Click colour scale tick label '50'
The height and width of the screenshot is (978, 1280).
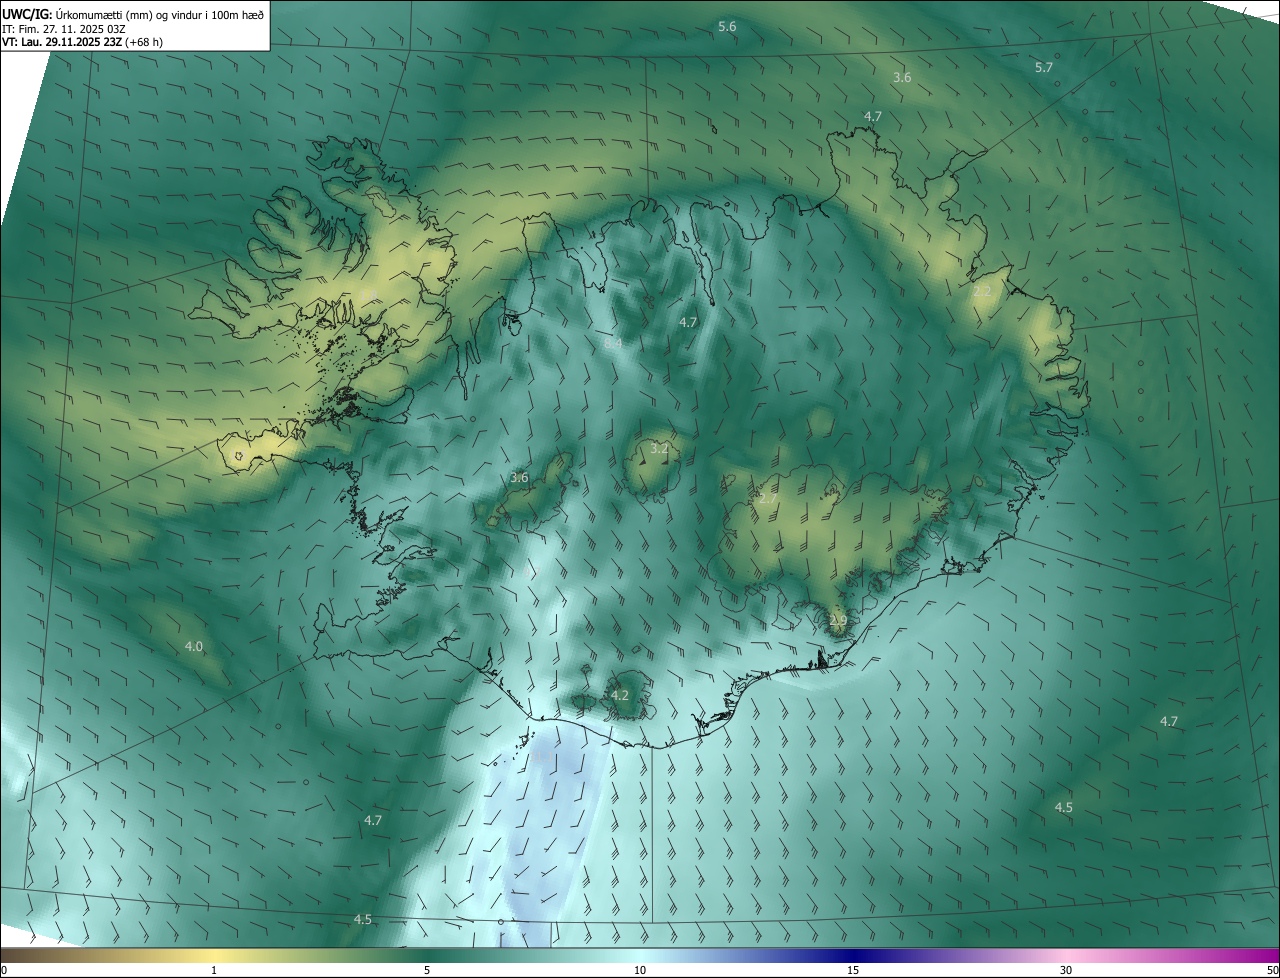coord(1272,970)
